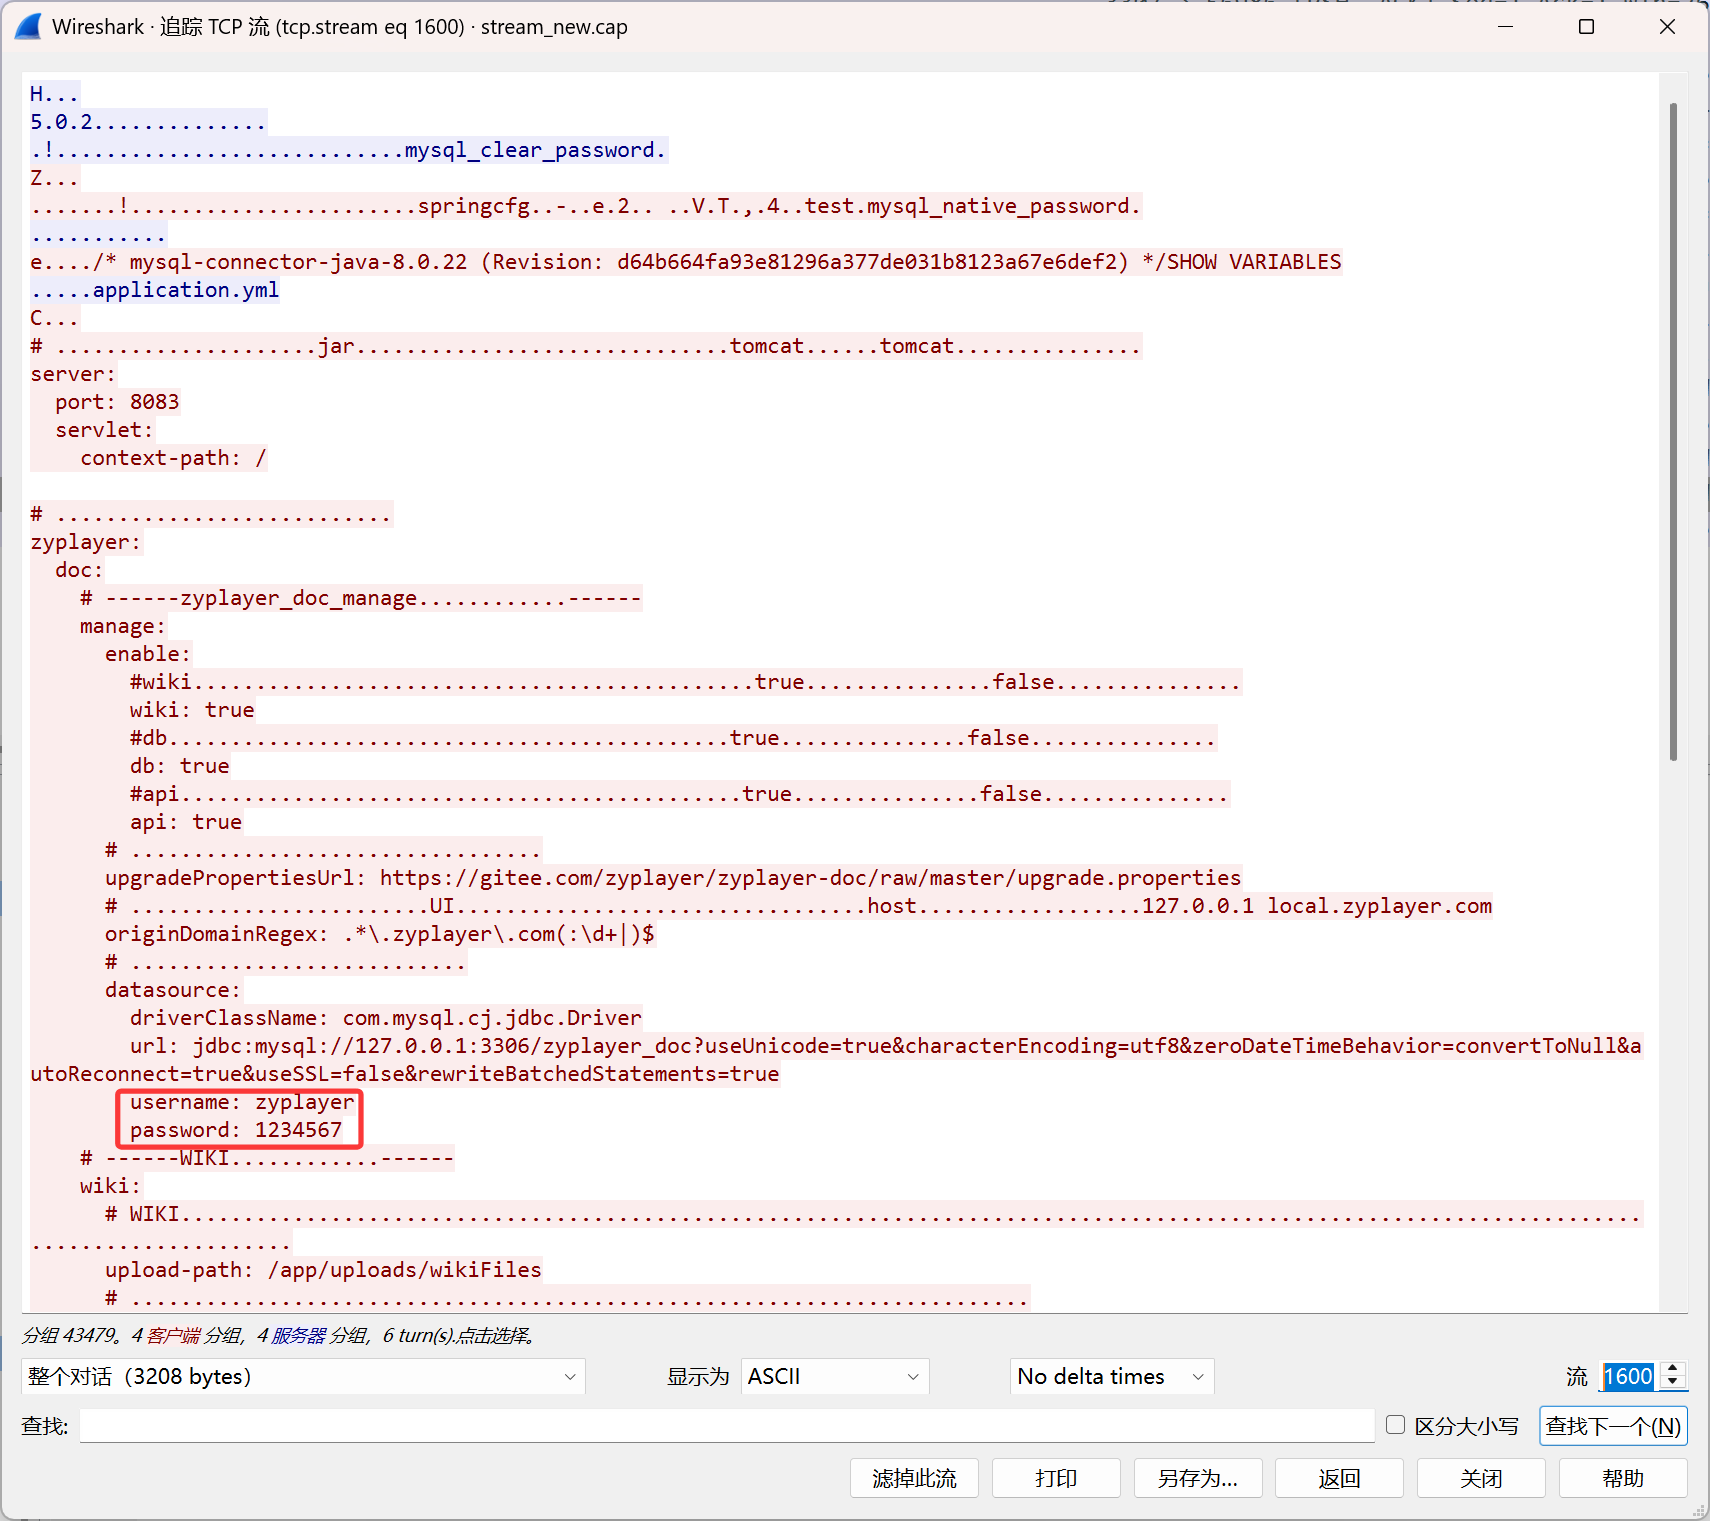Click the 关闭 close button
Screen dimensions: 1710x1521
tap(1481, 1478)
